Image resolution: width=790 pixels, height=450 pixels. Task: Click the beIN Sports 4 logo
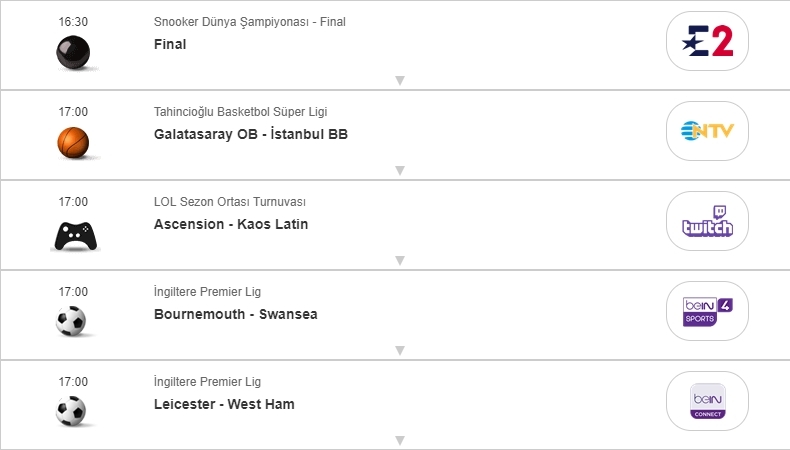tap(707, 311)
